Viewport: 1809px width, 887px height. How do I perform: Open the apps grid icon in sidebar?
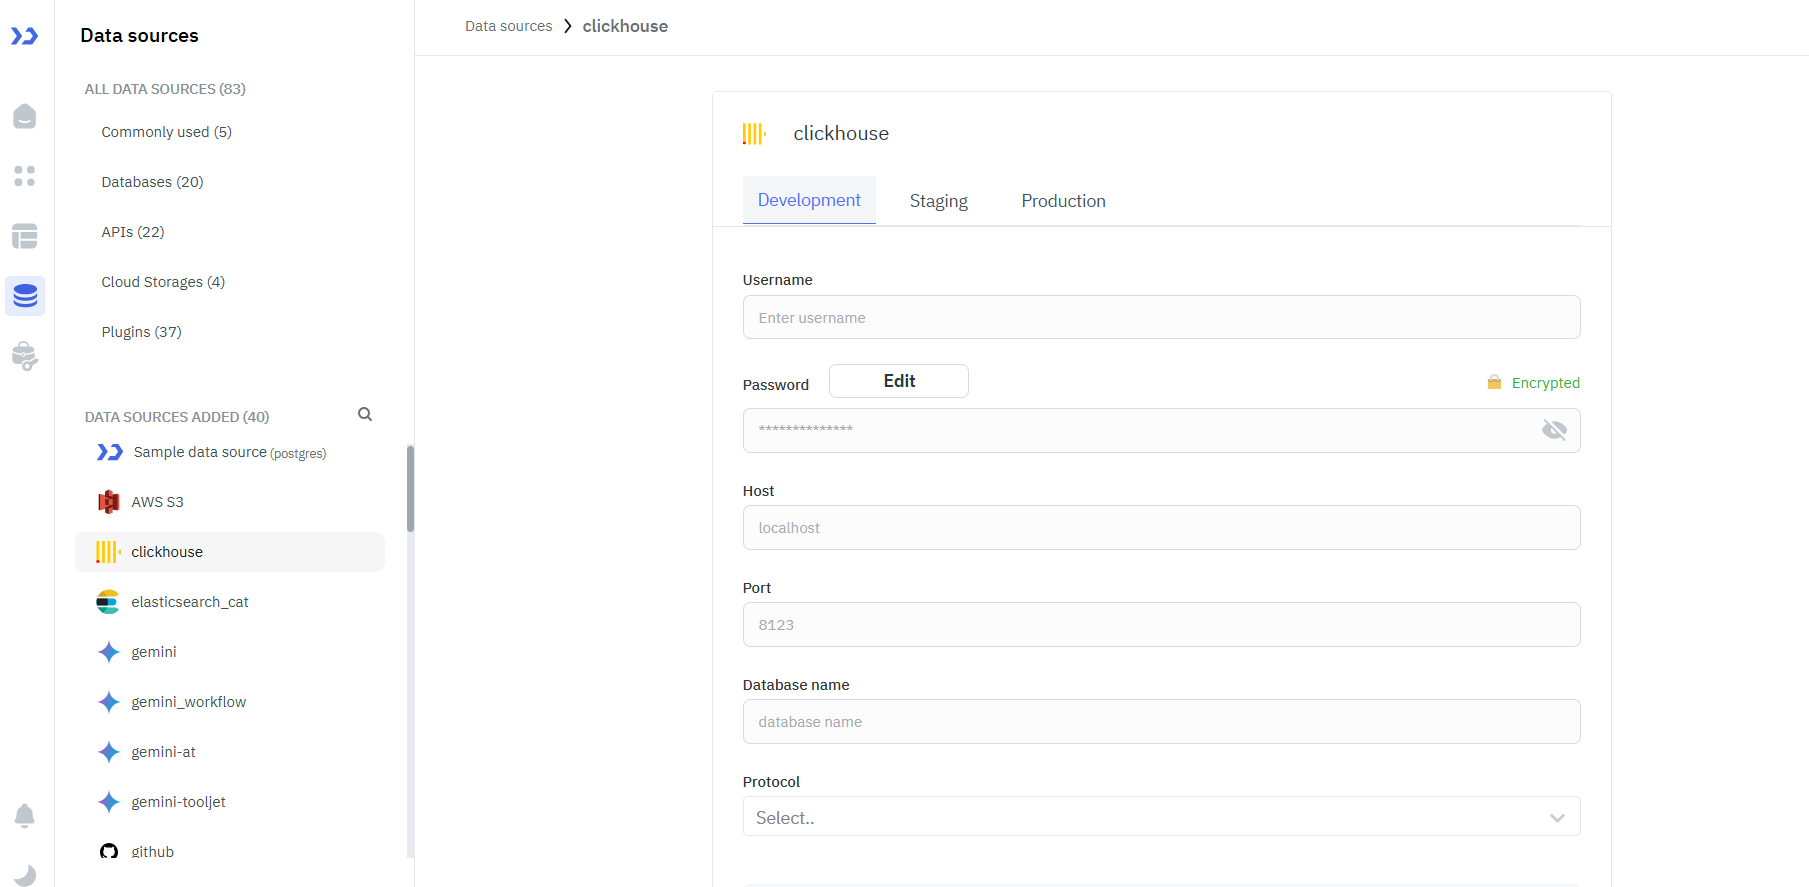tap(25, 176)
